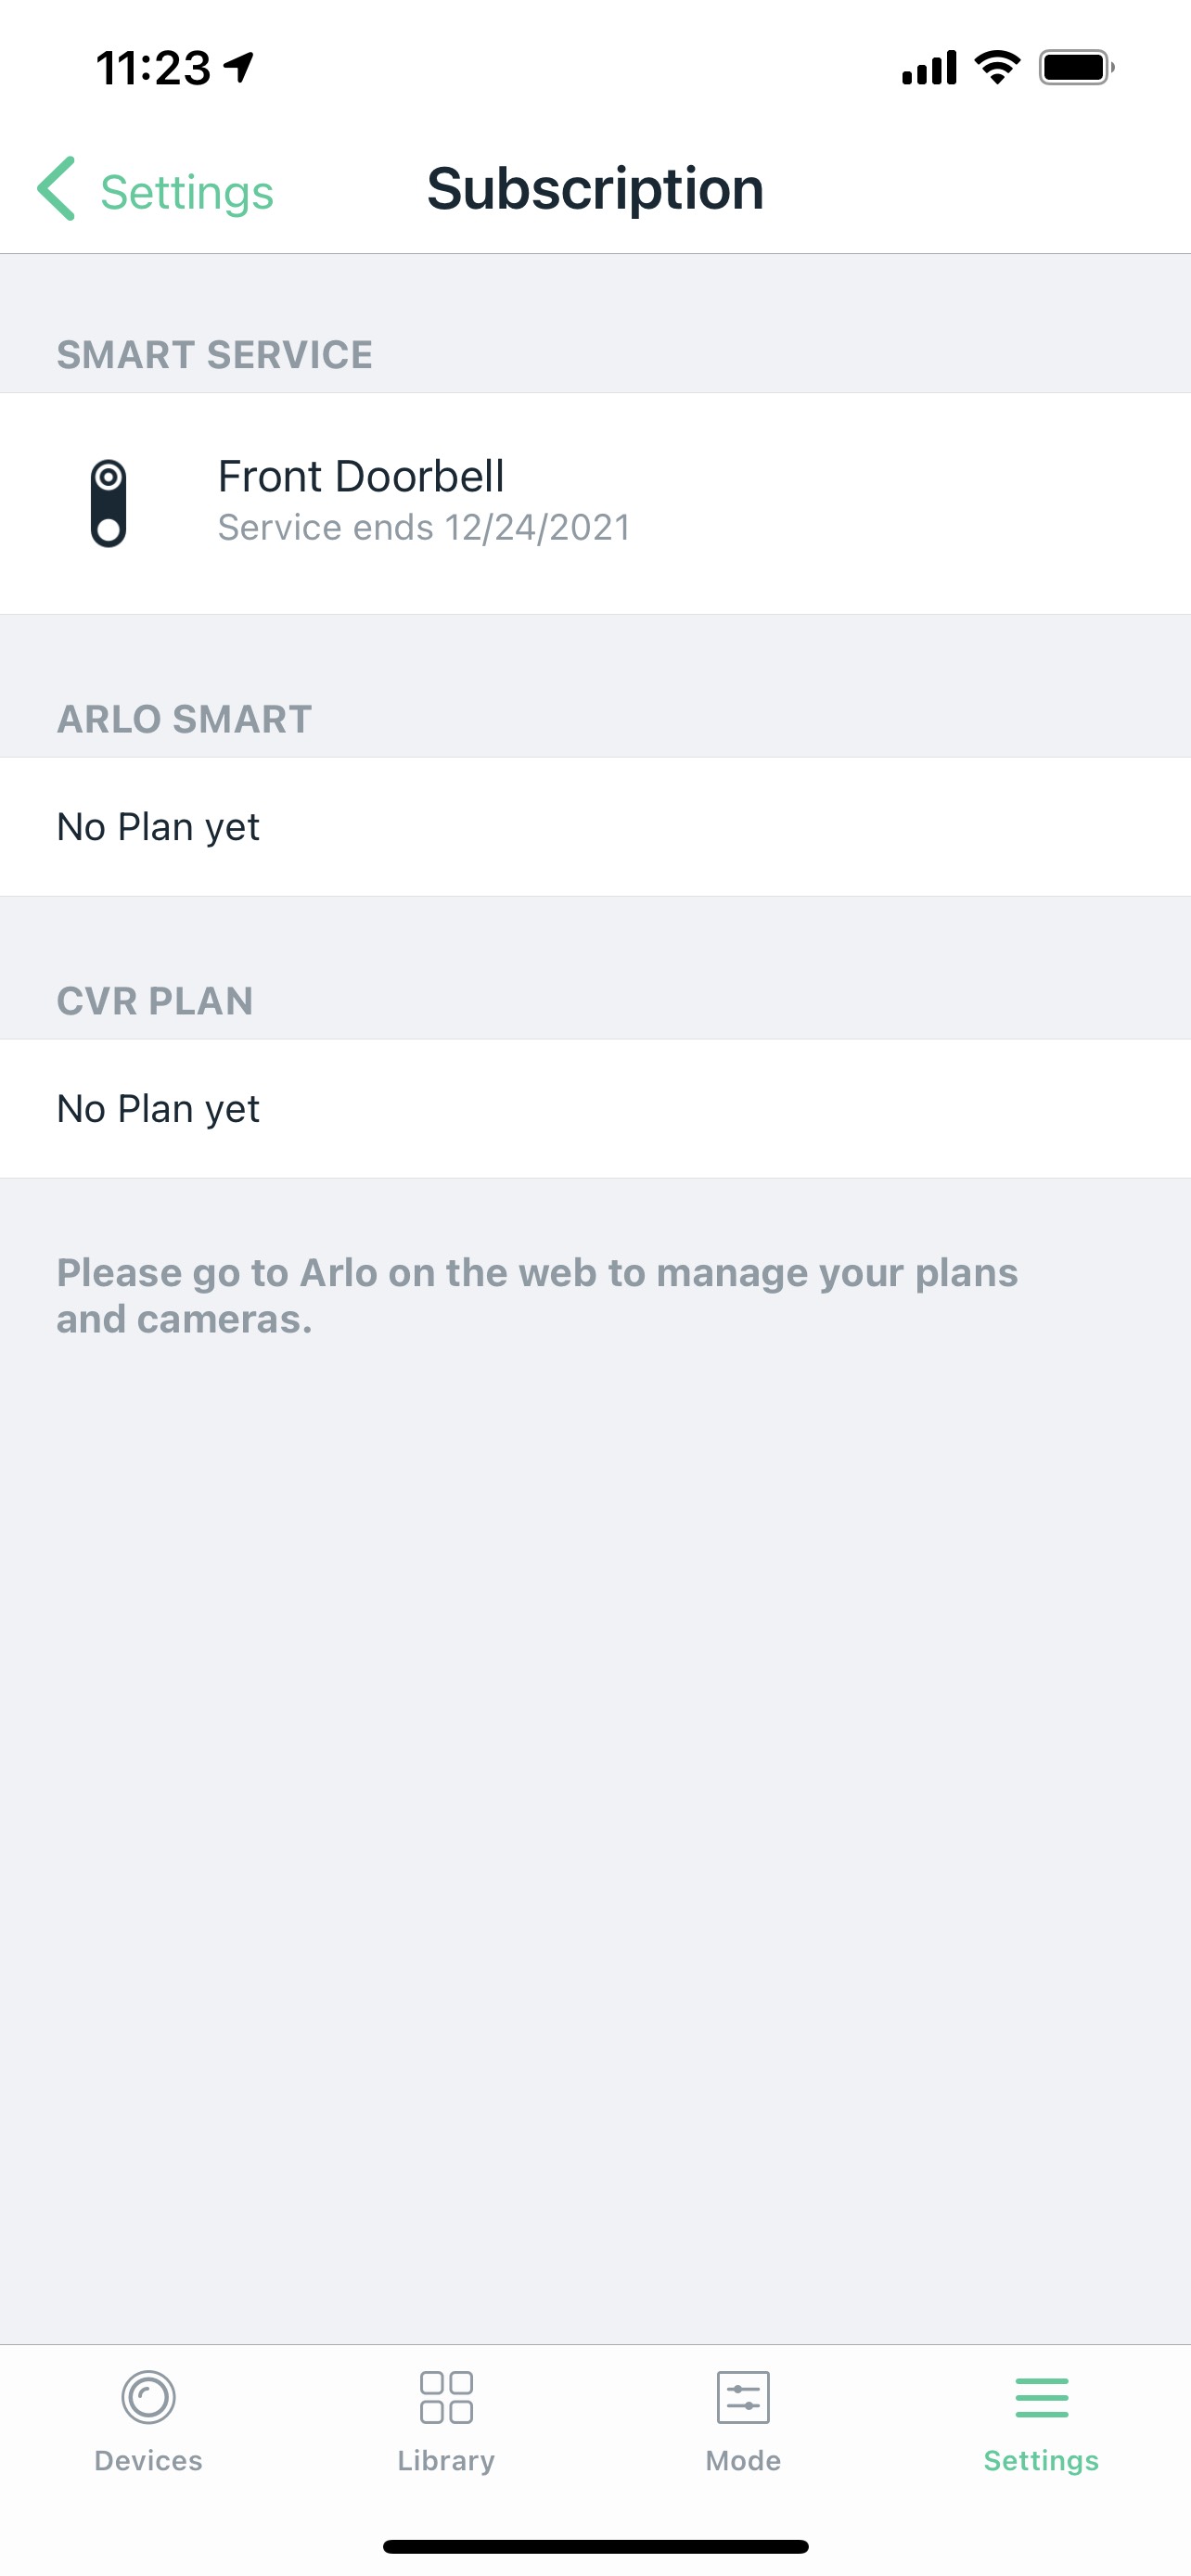
Task: Tap the Wi-Fi status icon
Action: [x=997, y=67]
